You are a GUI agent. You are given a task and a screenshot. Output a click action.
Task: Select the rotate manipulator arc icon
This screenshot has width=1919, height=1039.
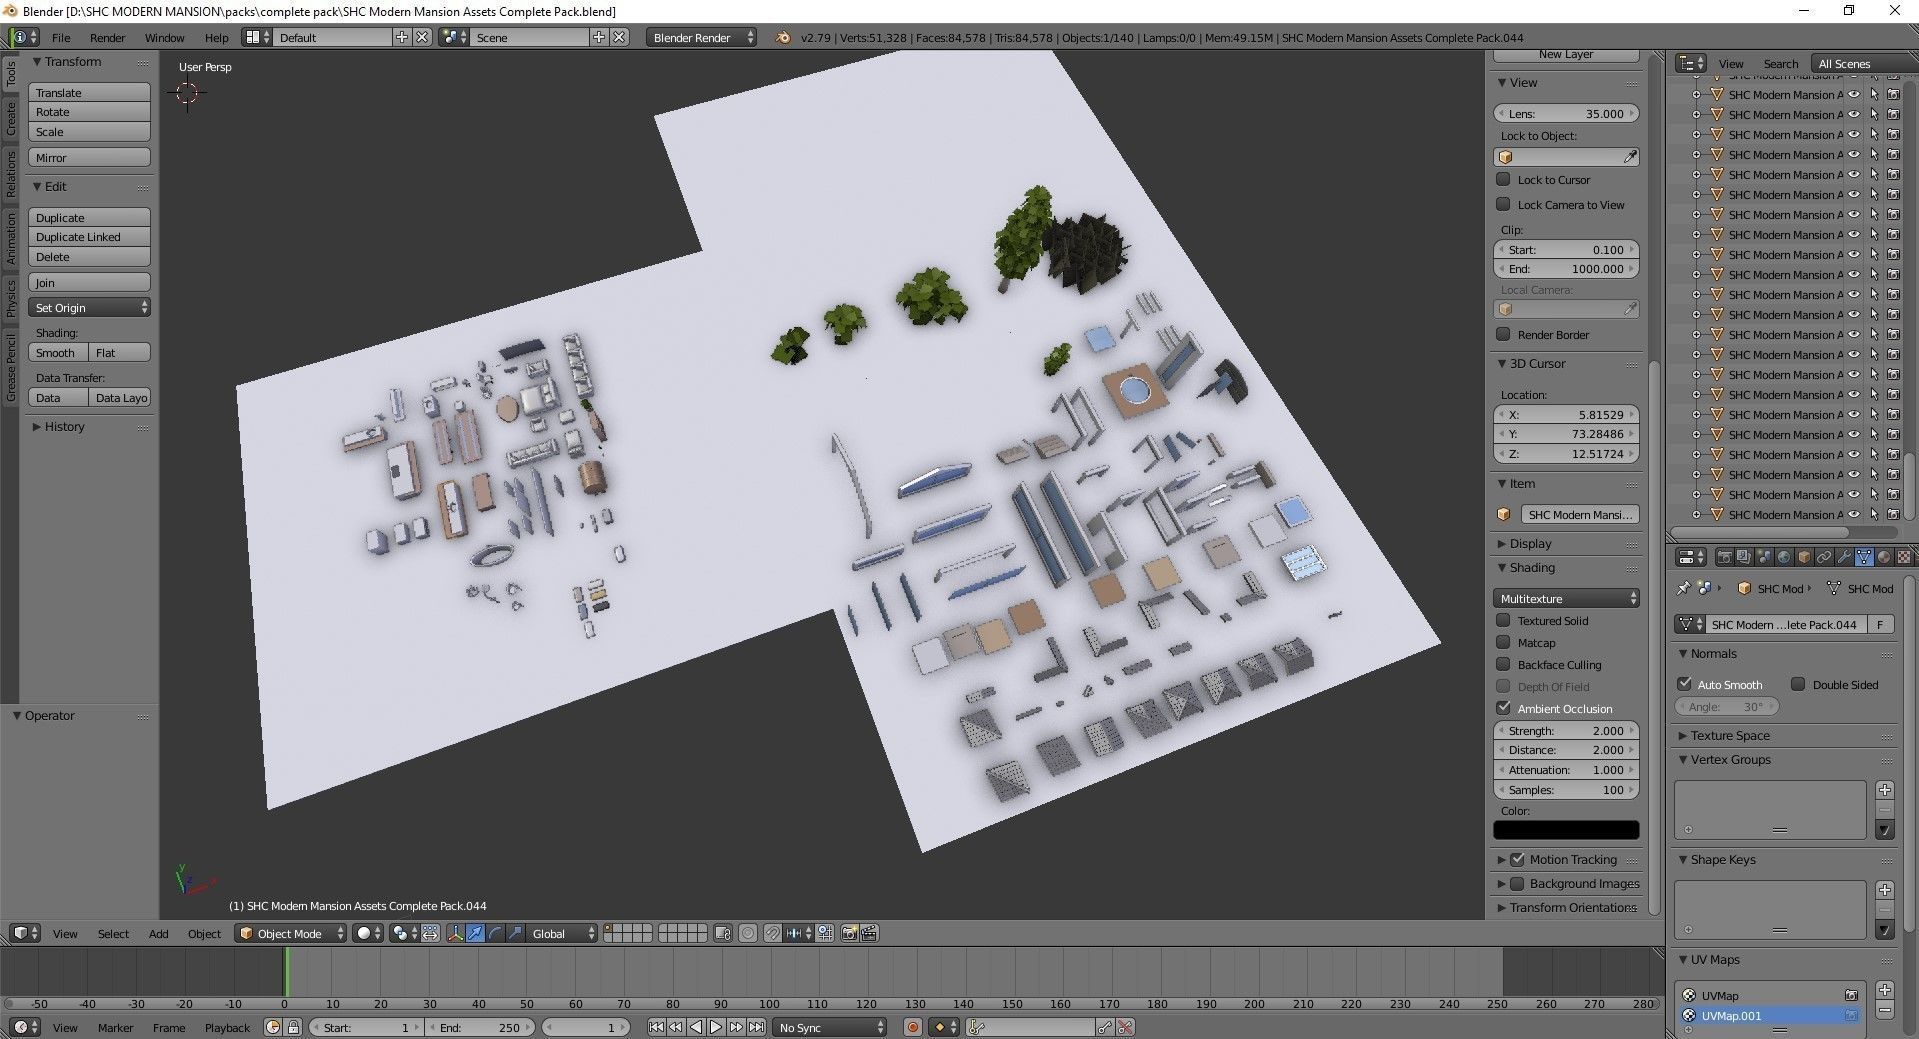point(495,933)
